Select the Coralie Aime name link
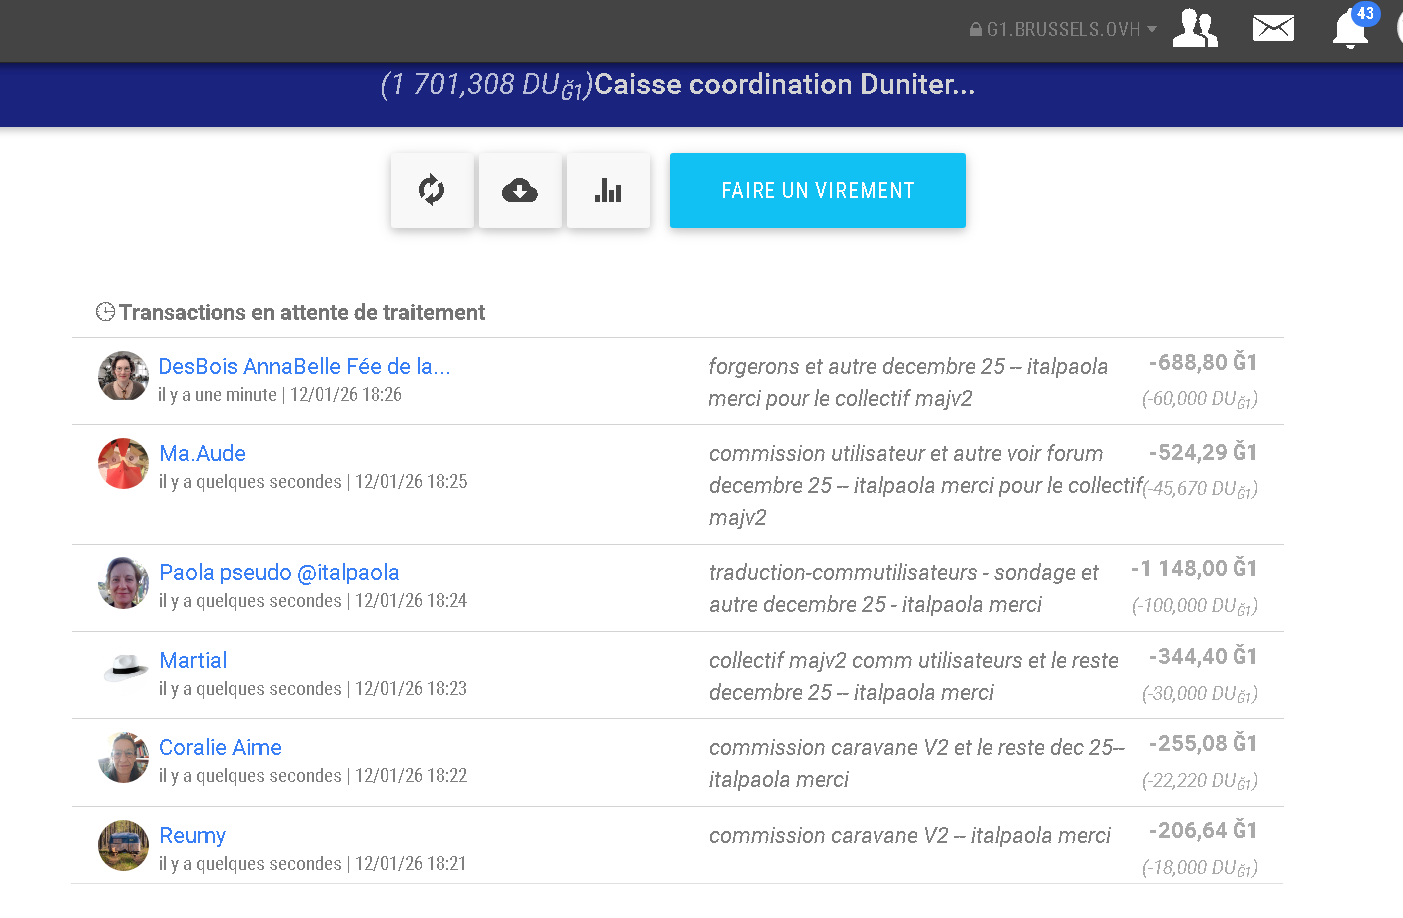This screenshot has width=1403, height=918. coord(220,747)
